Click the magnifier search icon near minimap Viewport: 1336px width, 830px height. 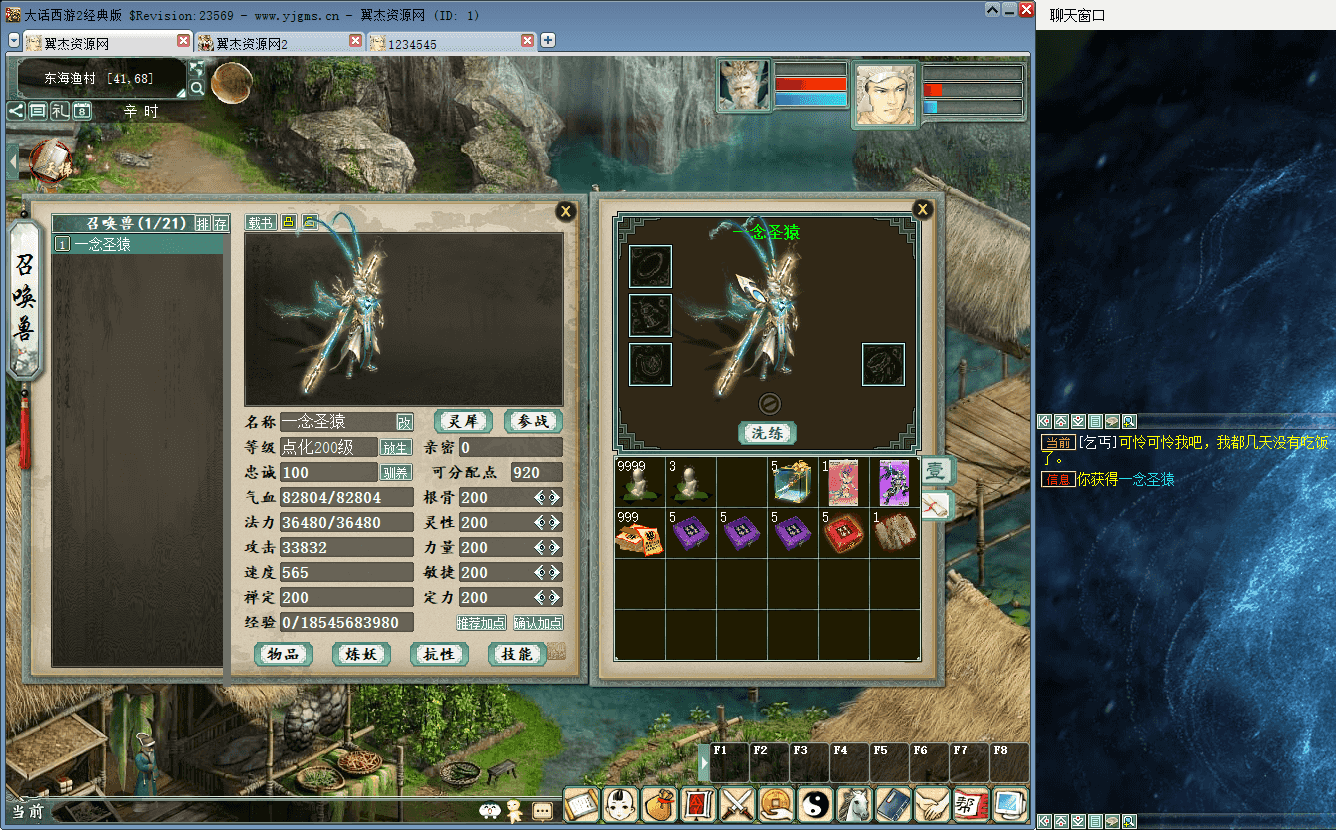[197, 88]
